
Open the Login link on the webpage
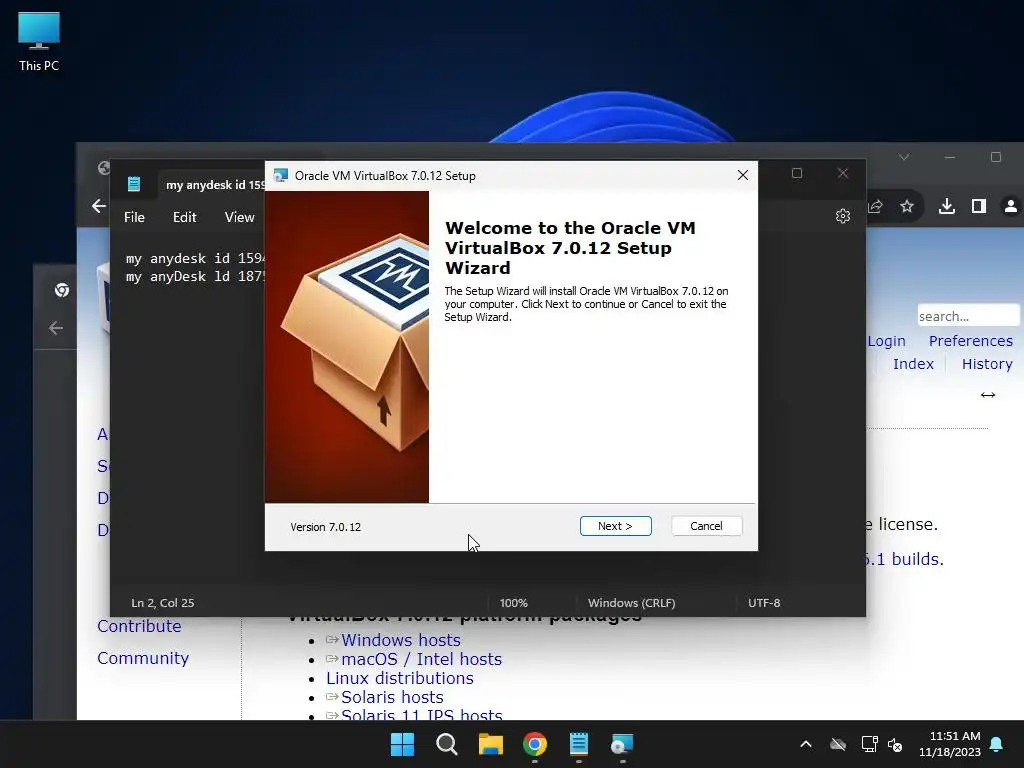click(x=886, y=341)
